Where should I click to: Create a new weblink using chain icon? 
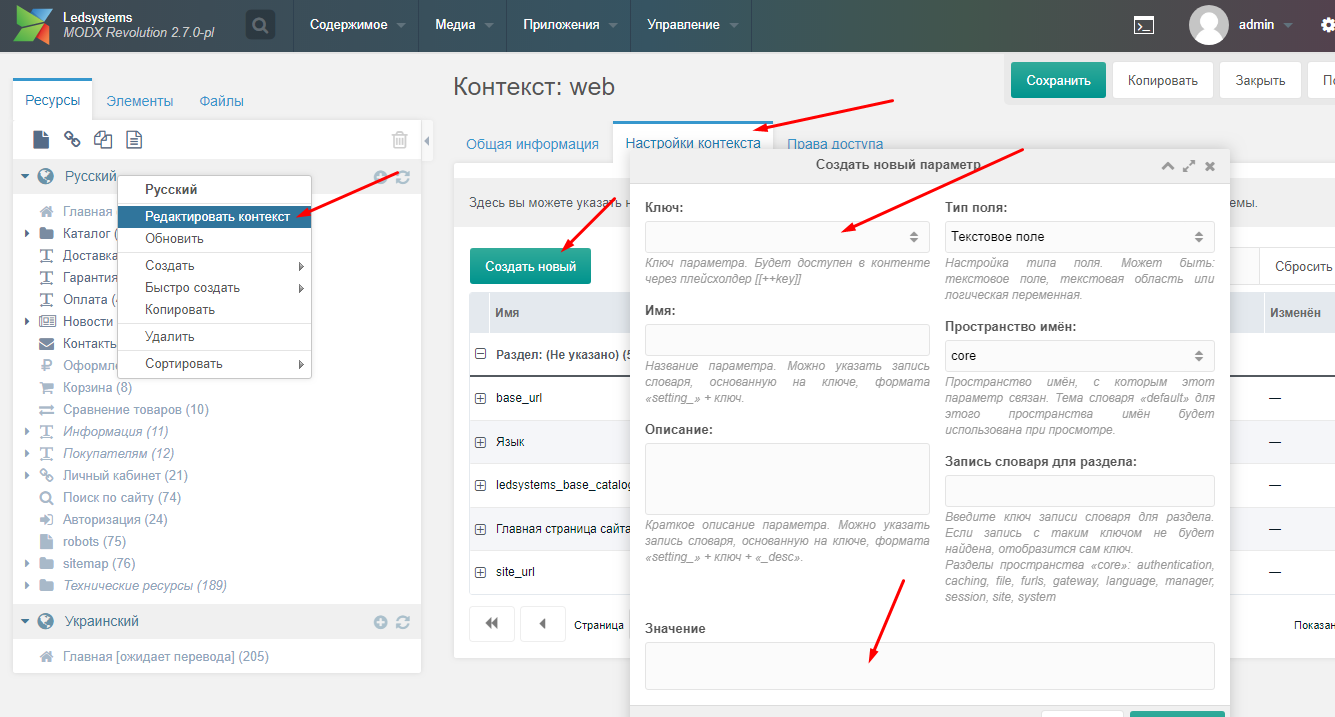[x=72, y=140]
